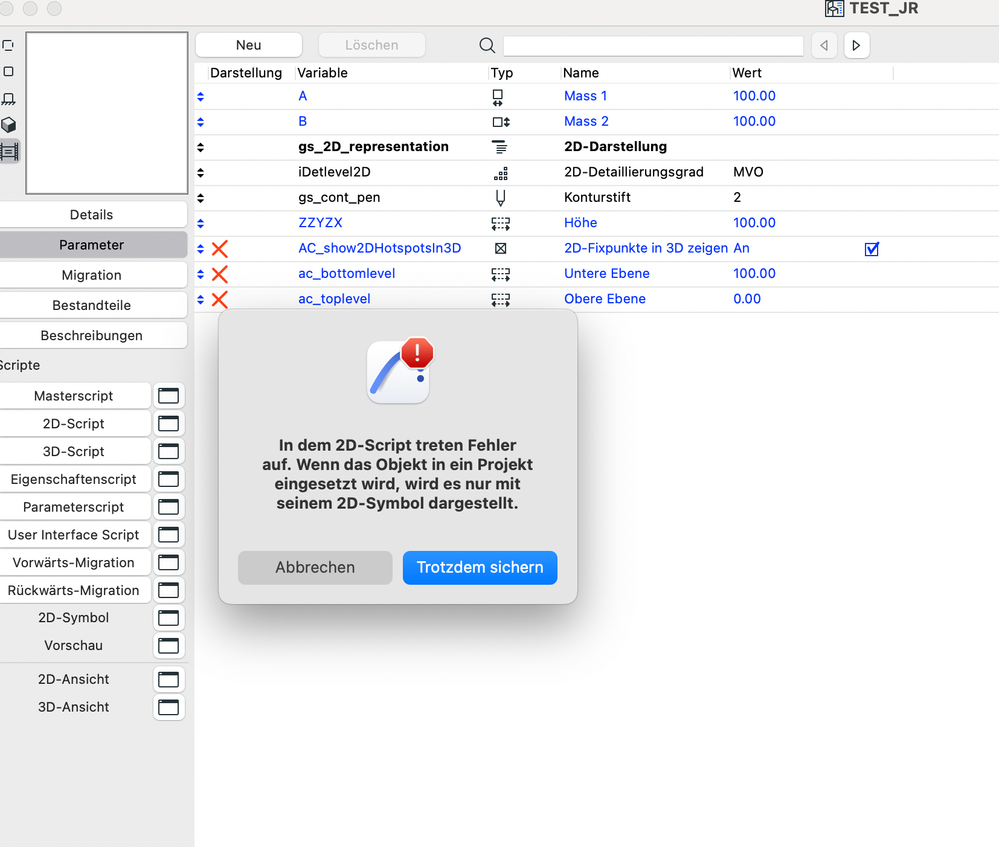This screenshot has width=999, height=847.
Task: Open User Interface Script window icon
Action: [168, 535]
